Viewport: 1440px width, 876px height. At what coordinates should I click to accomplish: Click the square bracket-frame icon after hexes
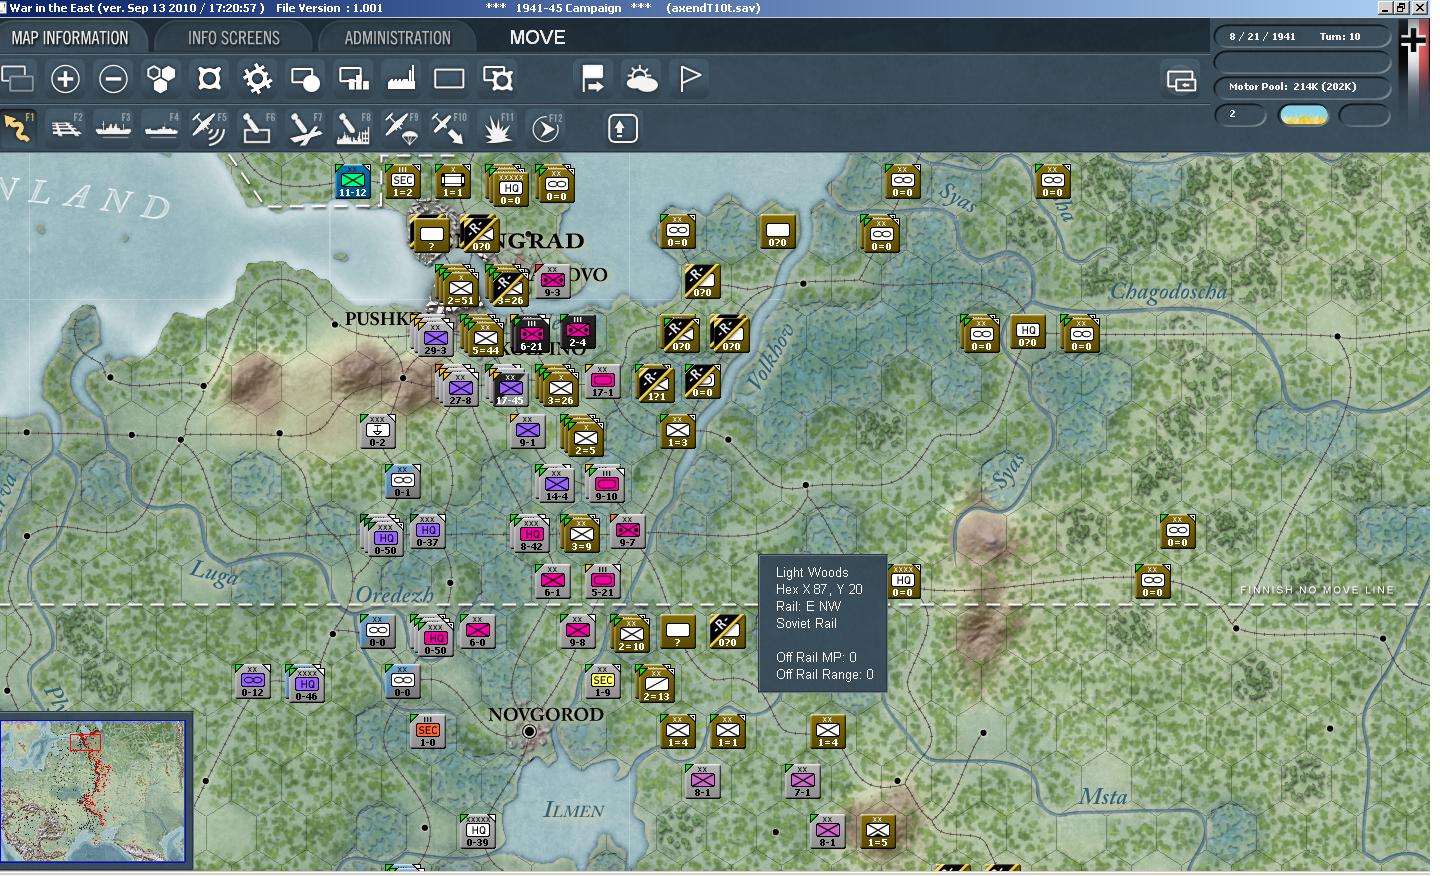[209, 78]
